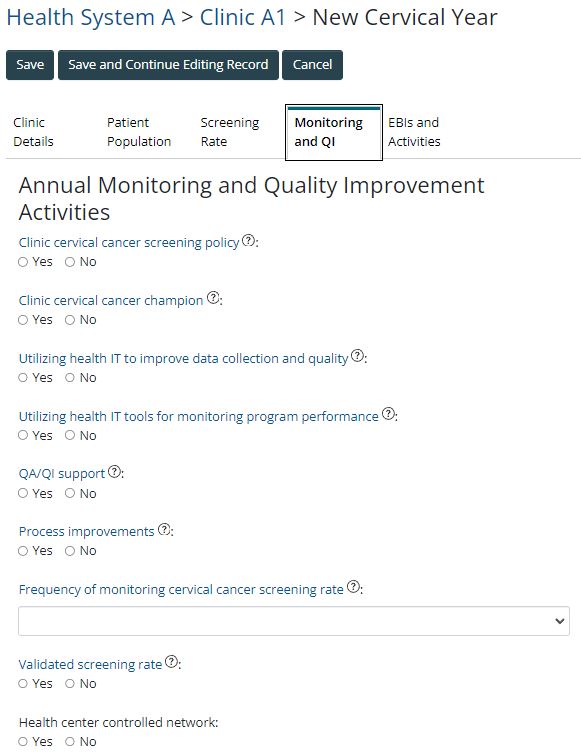Open help icon for cervical cancer screening policy
The height and width of the screenshot is (754, 581).
coord(248,240)
